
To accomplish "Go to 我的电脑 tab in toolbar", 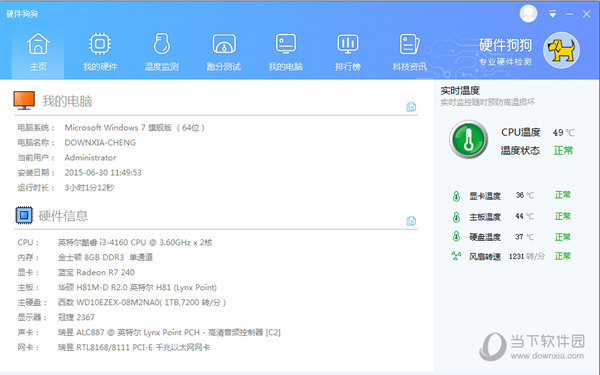I will (286, 52).
